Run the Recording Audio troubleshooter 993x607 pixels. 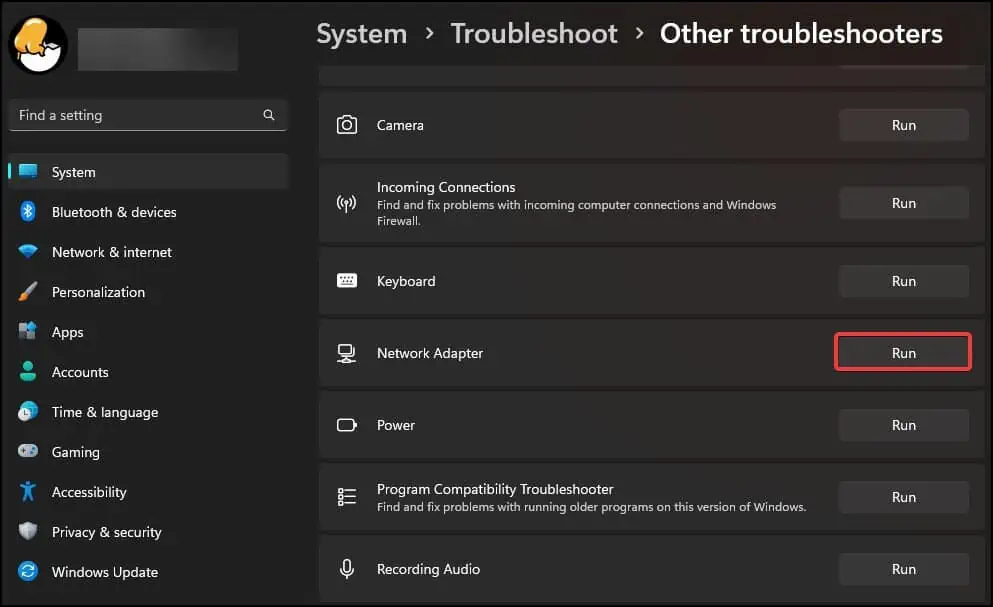click(904, 568)
